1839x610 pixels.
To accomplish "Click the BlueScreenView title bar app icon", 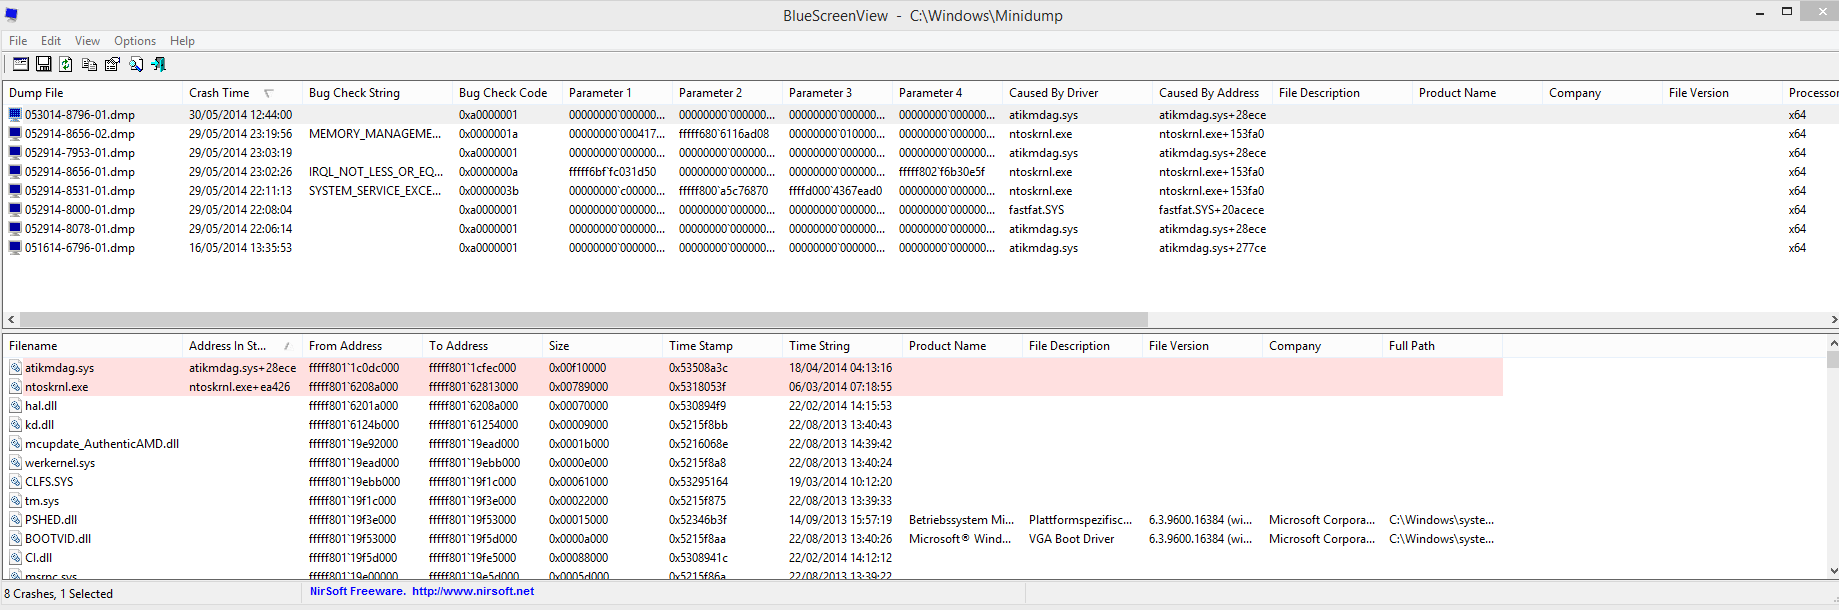I will pos(11,15).
